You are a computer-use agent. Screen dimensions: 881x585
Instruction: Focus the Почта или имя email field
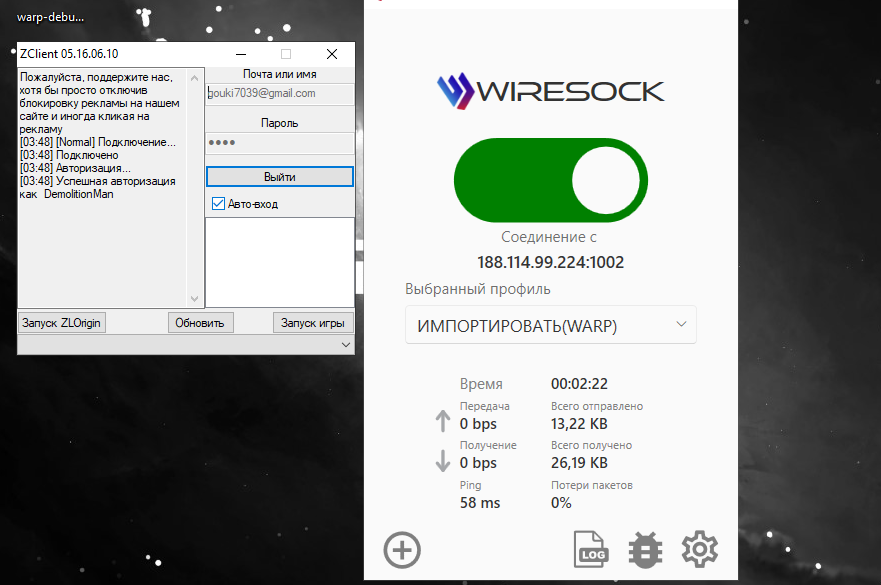click(280, 93)
